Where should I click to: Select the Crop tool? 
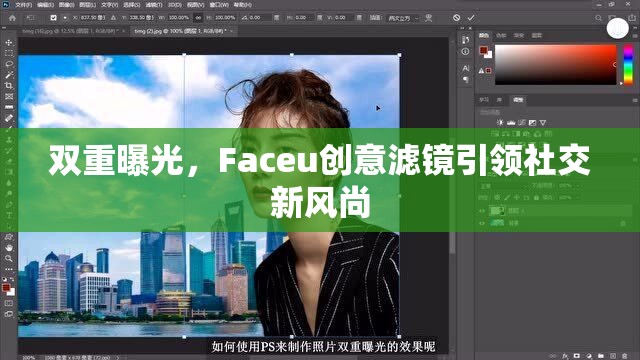coord(9,86)
